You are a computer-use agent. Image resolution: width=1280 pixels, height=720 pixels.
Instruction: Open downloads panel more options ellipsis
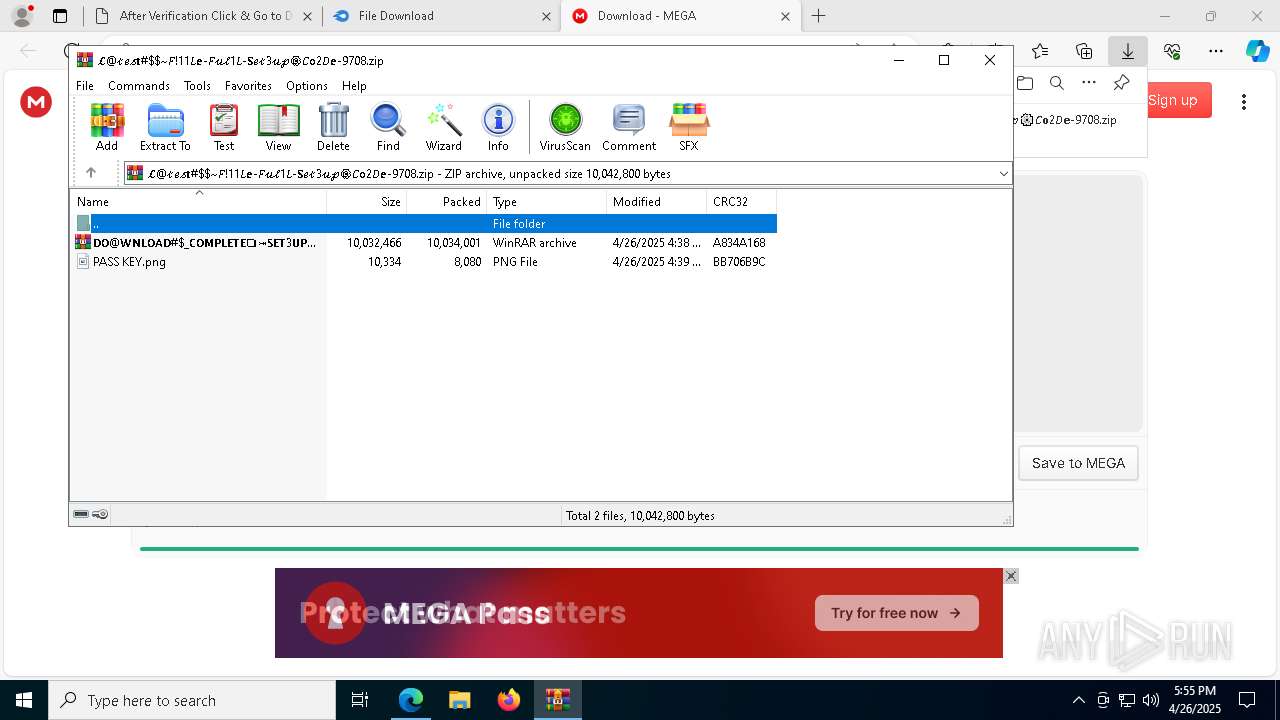click(x=1089, y=83)
